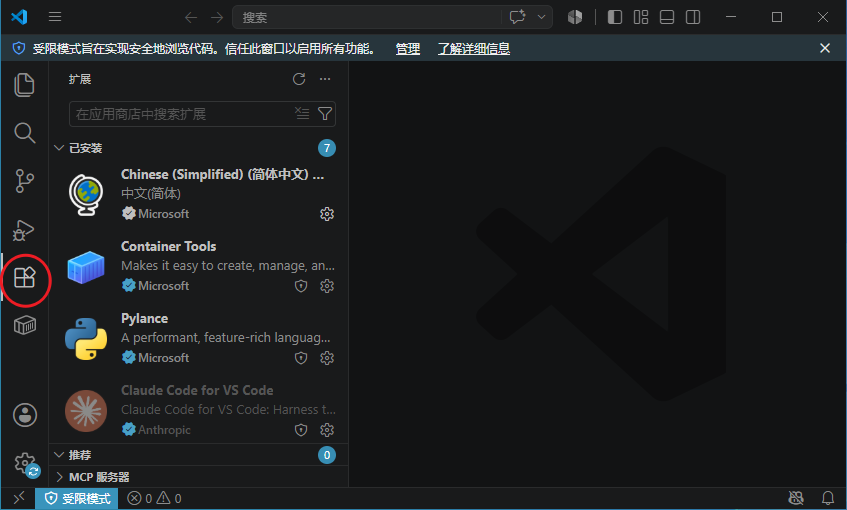The height and width of the screenshot is (510, 847).
Task: Go forward with the right arrow
Action: click(217, 17)
